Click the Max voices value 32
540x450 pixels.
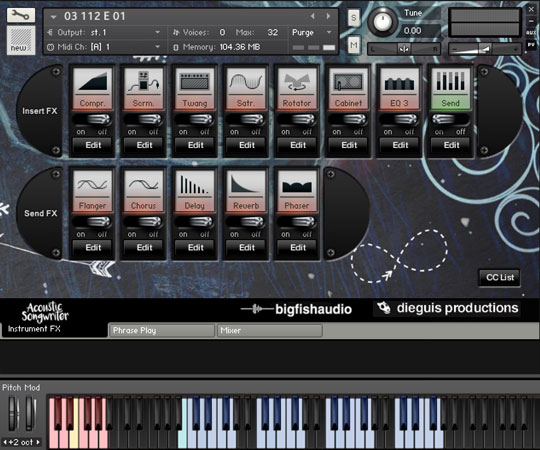[x=272, y=32]
